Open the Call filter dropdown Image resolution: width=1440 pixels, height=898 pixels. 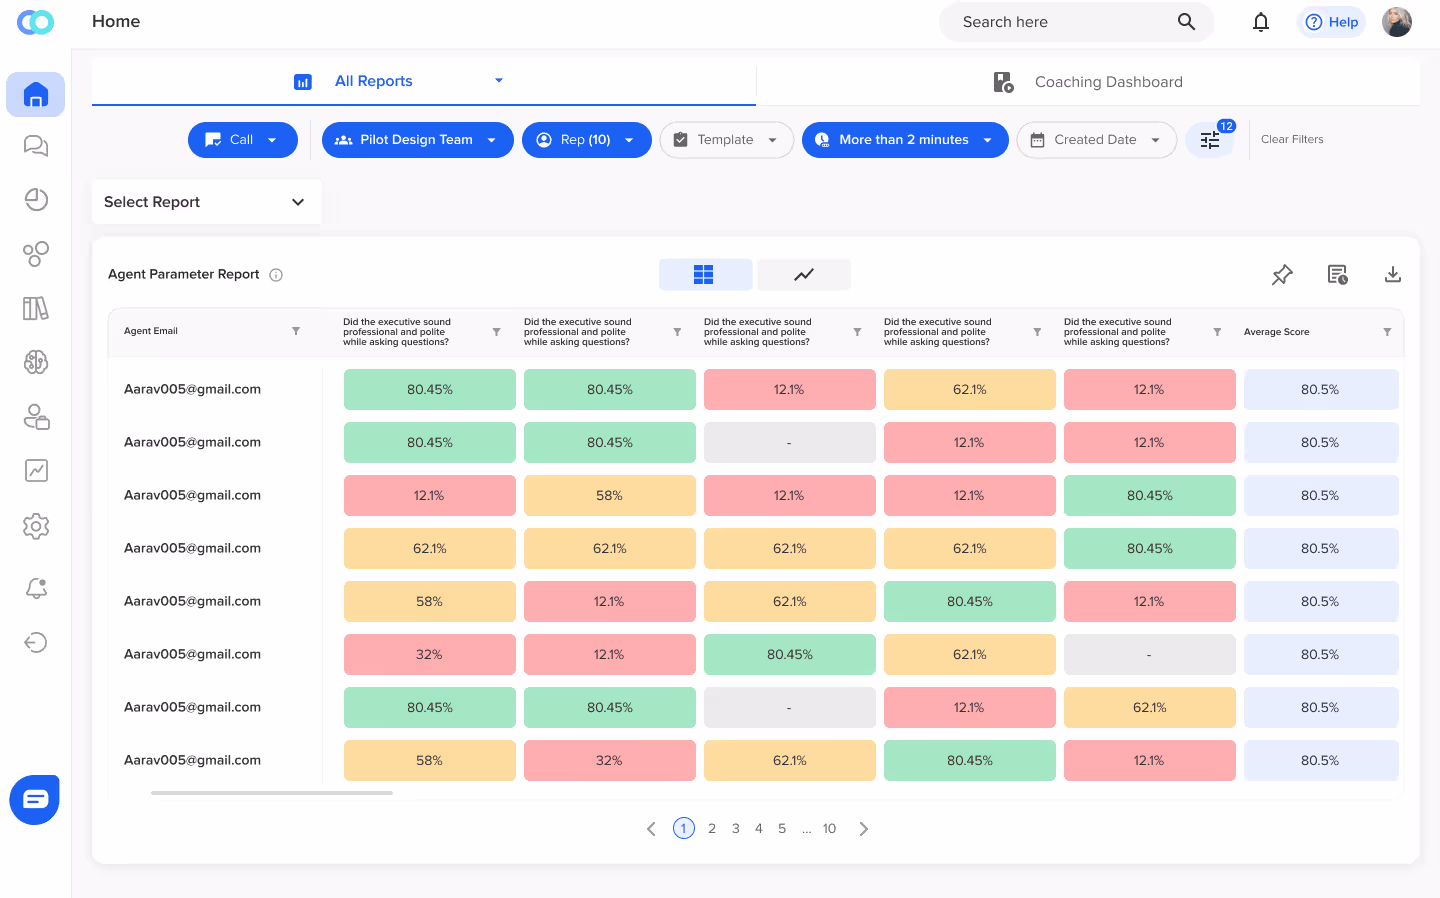pos(243,140)
